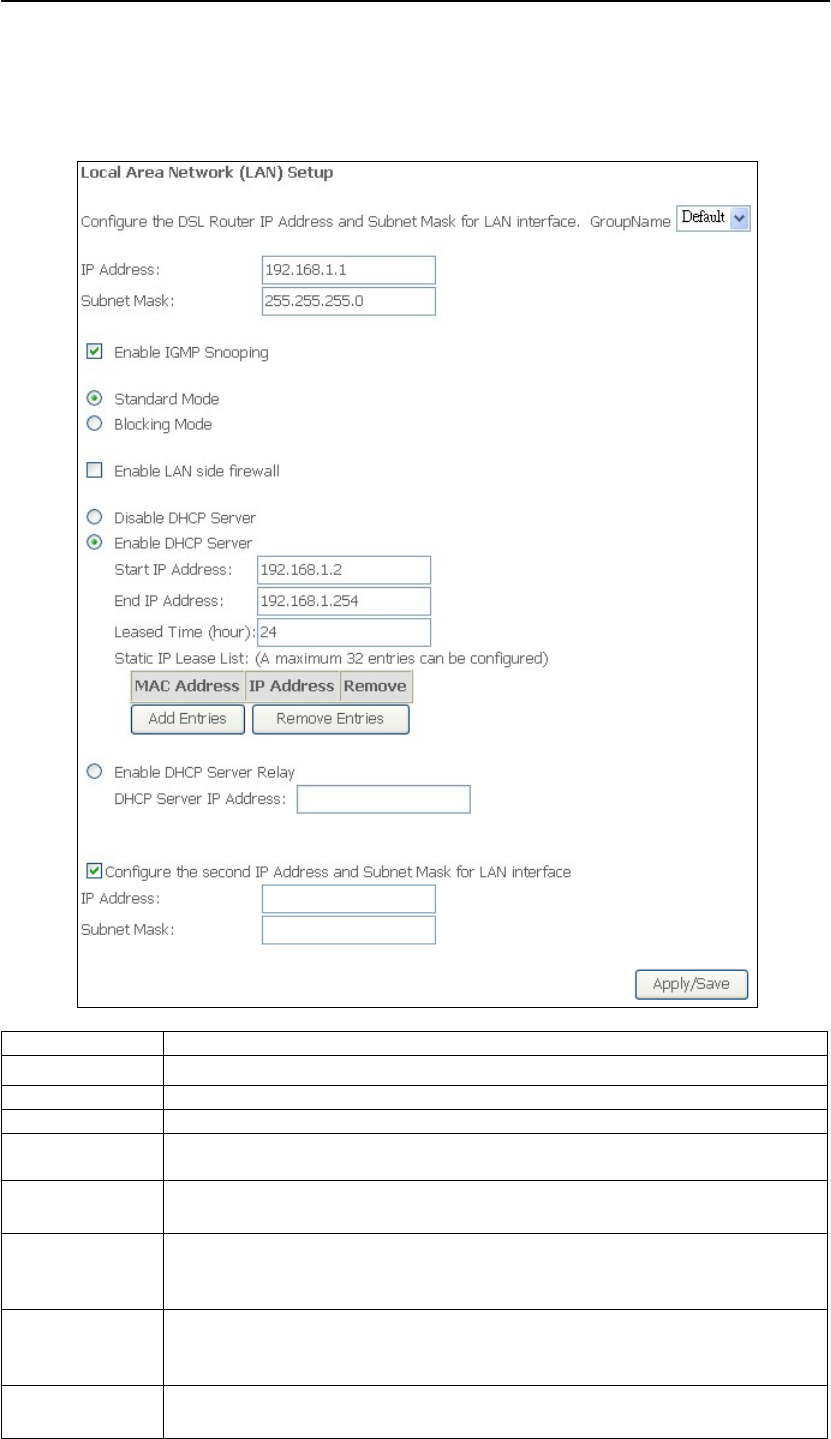This screenshot has height=1439, width=831.
Task: Click the primary IP Address field 192.168.1.1
Action: (348, 270)
